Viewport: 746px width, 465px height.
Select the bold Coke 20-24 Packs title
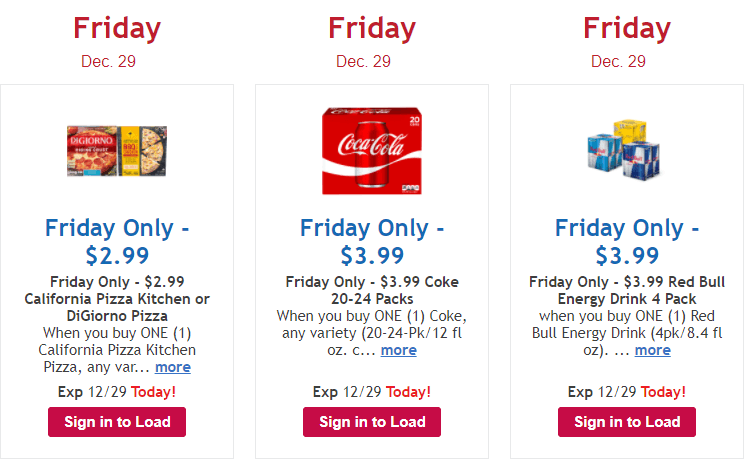(x=372, y=290)
